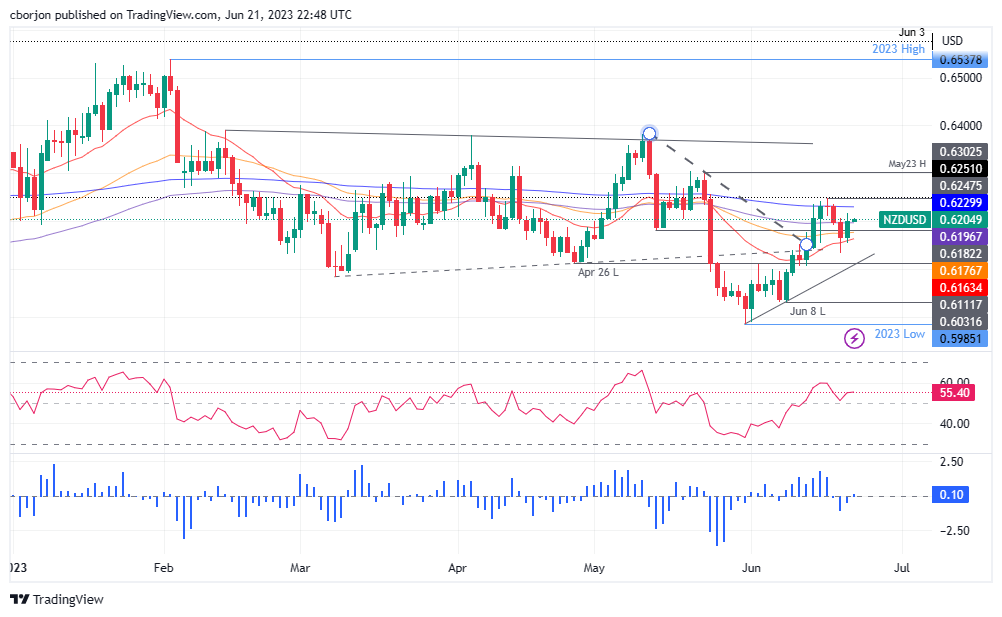The width and height of the screenshot is (1002, 617).
Task: Click the purple 0.61967 price label
Action: click(x=962, y=236)
